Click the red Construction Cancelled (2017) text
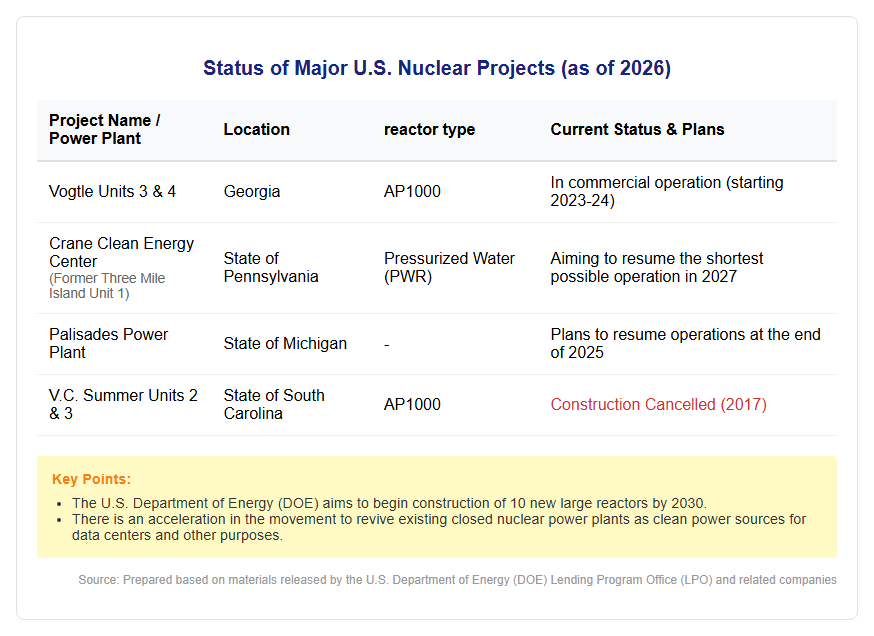This screenshot has width=874, height=636. [x=658, y=404]
